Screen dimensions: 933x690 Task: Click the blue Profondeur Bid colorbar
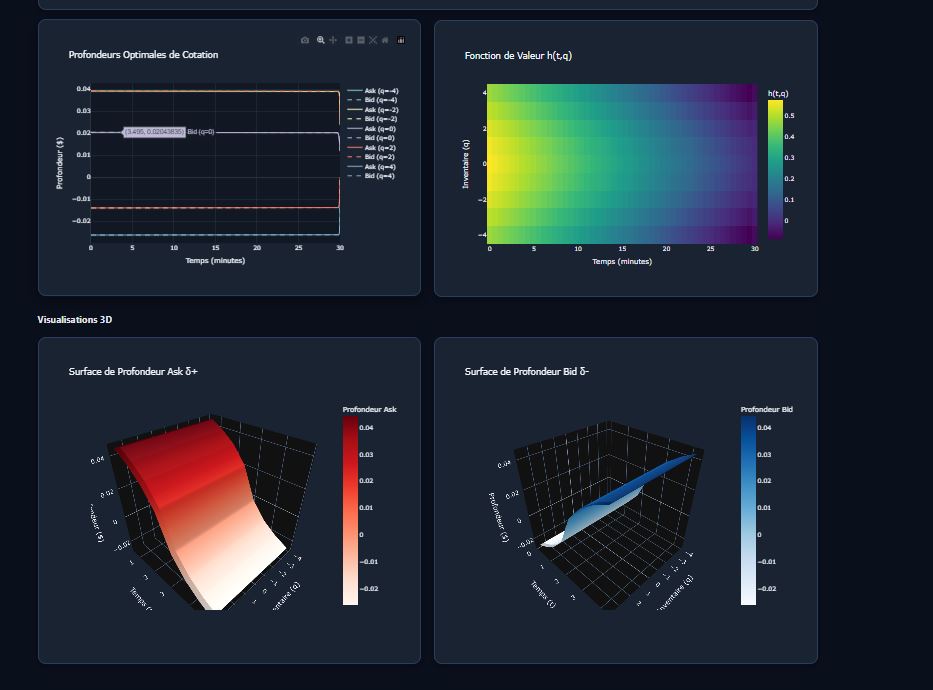tap(748, 510)
